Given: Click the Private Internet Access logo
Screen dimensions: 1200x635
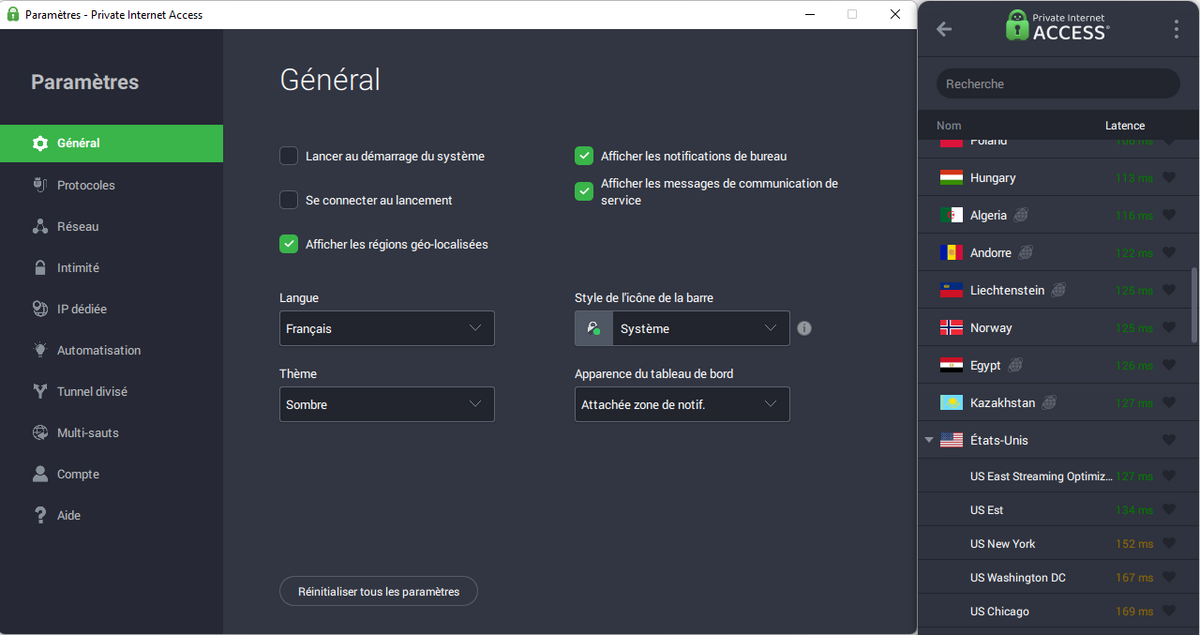Looking at the screenshot, I should 1057,25.
